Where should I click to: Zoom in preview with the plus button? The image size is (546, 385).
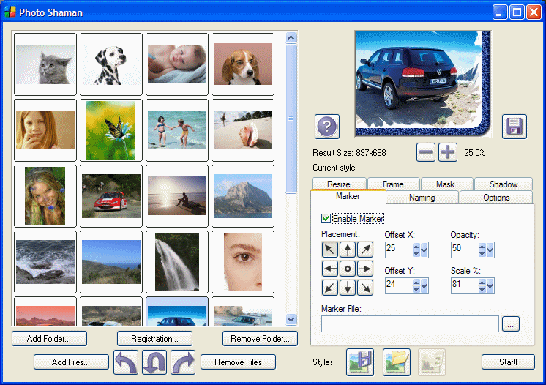click(x=447, y=152)
